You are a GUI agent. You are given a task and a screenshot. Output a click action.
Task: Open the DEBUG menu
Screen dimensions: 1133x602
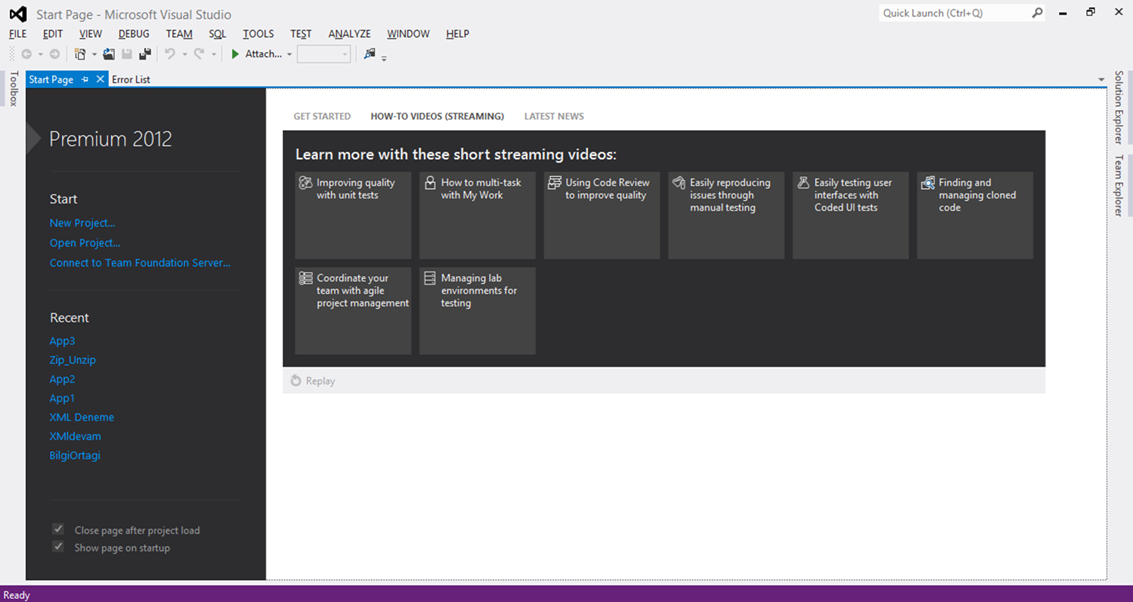pyautogui.click(x=134, y=34)
